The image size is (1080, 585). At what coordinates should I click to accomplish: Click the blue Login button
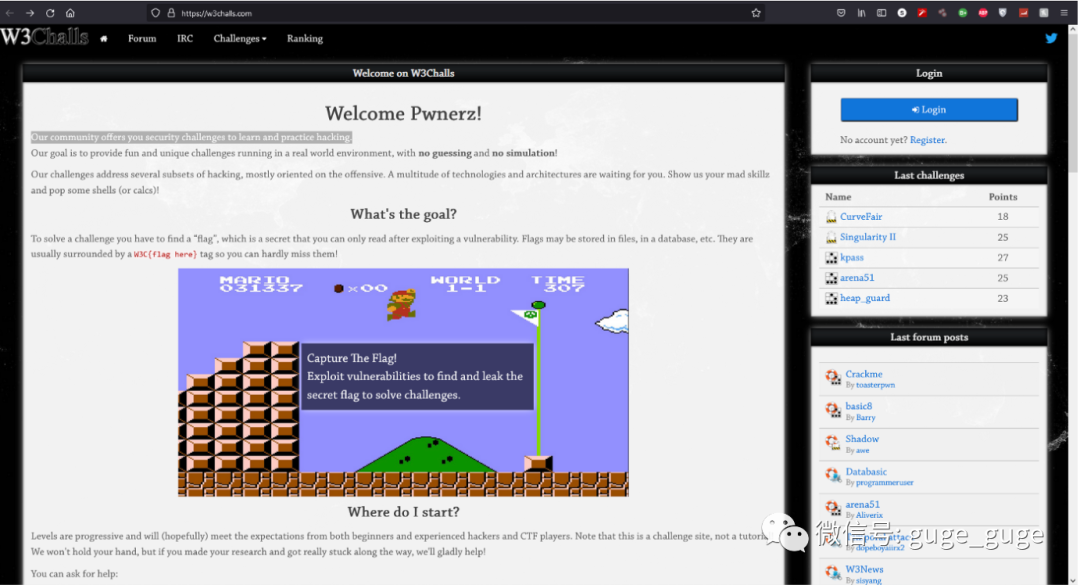click(x=928, y=110)
